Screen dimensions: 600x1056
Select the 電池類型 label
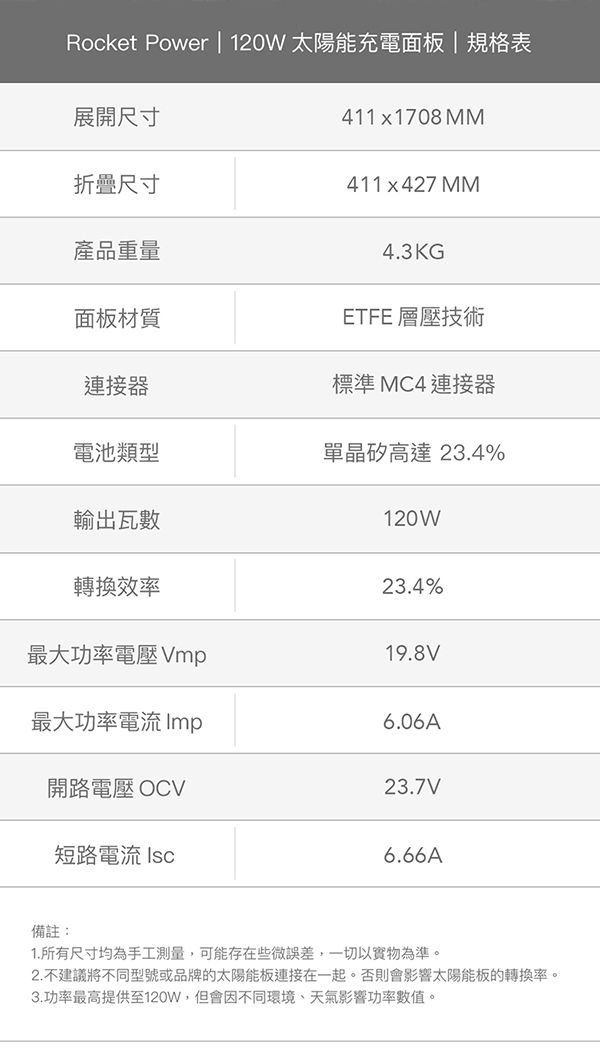tap(116, 452)
